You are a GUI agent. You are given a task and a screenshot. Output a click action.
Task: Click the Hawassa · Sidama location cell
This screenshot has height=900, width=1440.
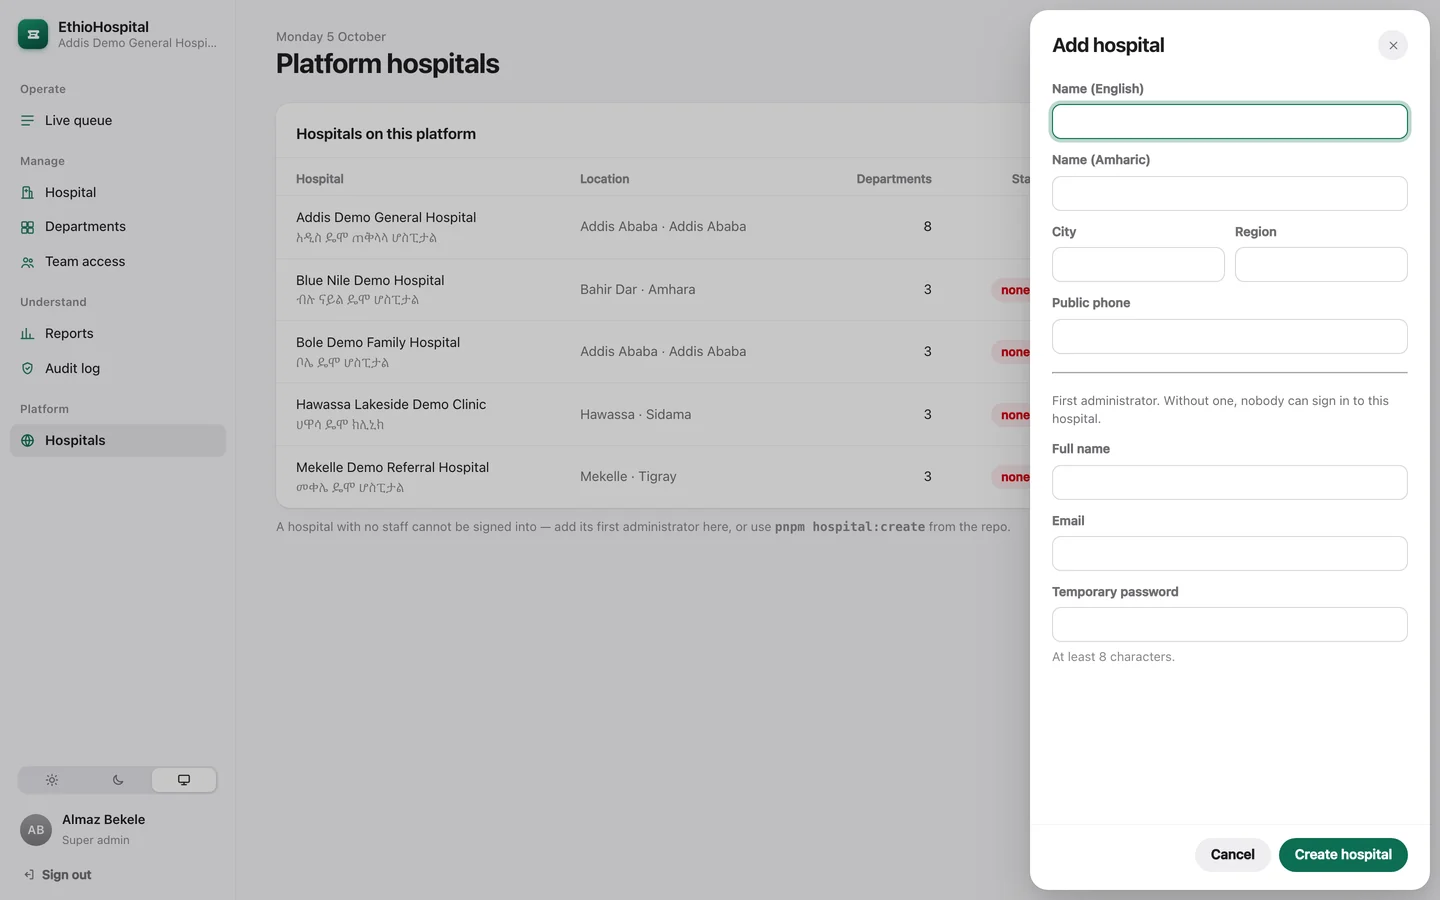pyautogui.click(x=636, y=415)
